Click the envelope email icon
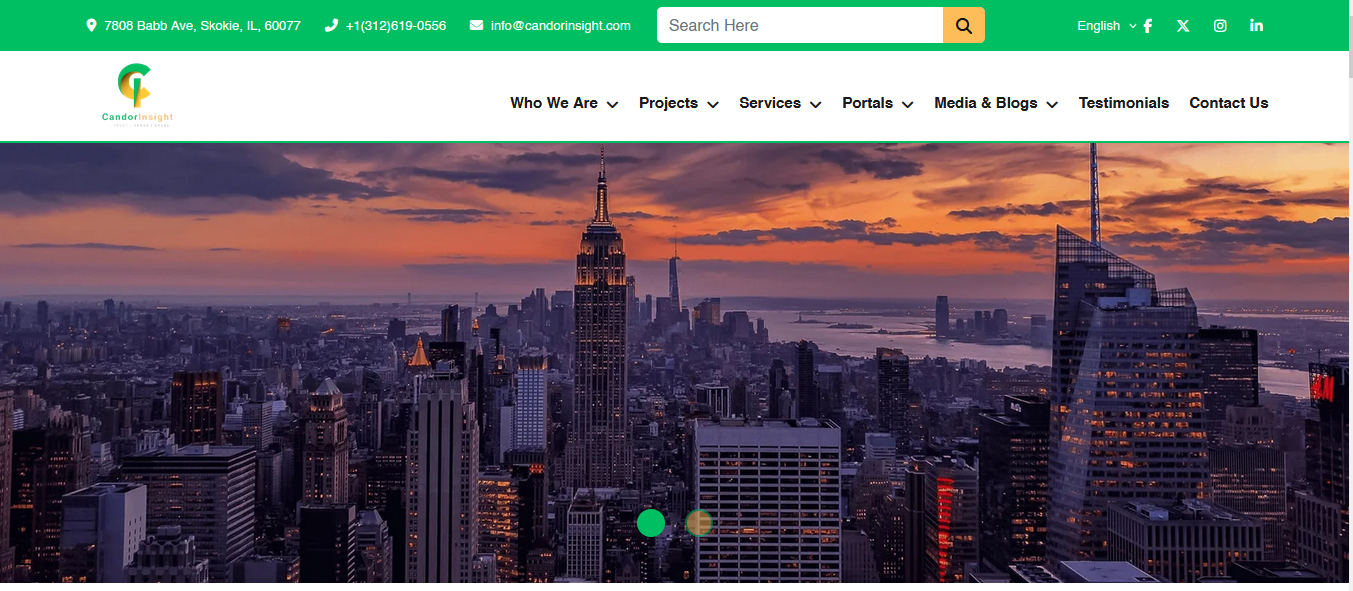The height and width of the screenshot is (591, 1353). pyautogui.click(x=476, y=26)
